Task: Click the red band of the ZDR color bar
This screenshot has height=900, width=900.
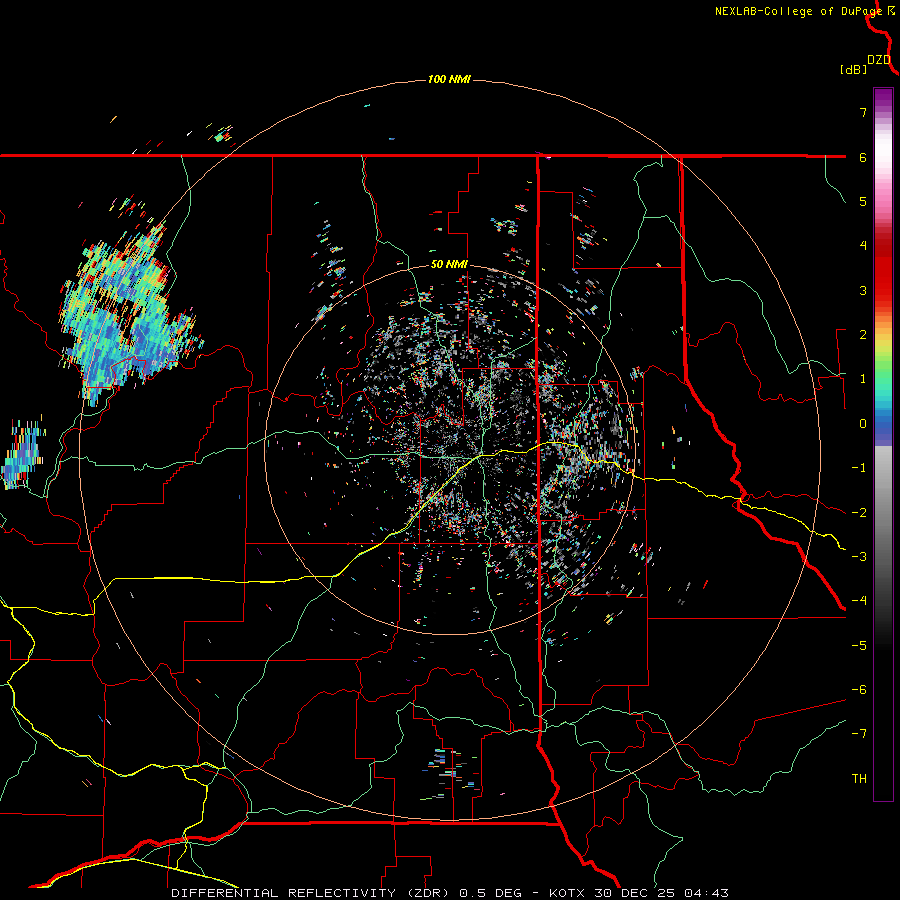Action: [883, 270]
